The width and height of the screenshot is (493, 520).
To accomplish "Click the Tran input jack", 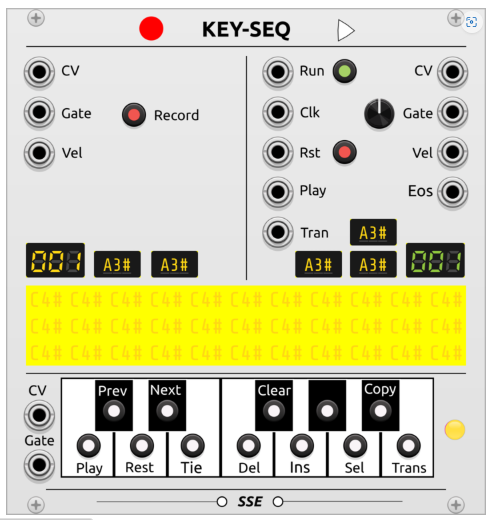I will tap(278, 232).
